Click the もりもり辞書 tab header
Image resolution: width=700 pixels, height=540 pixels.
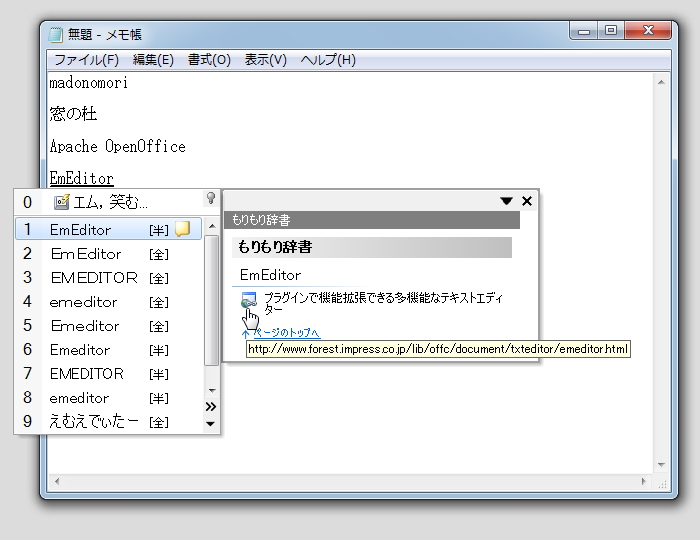click(372, 220)
